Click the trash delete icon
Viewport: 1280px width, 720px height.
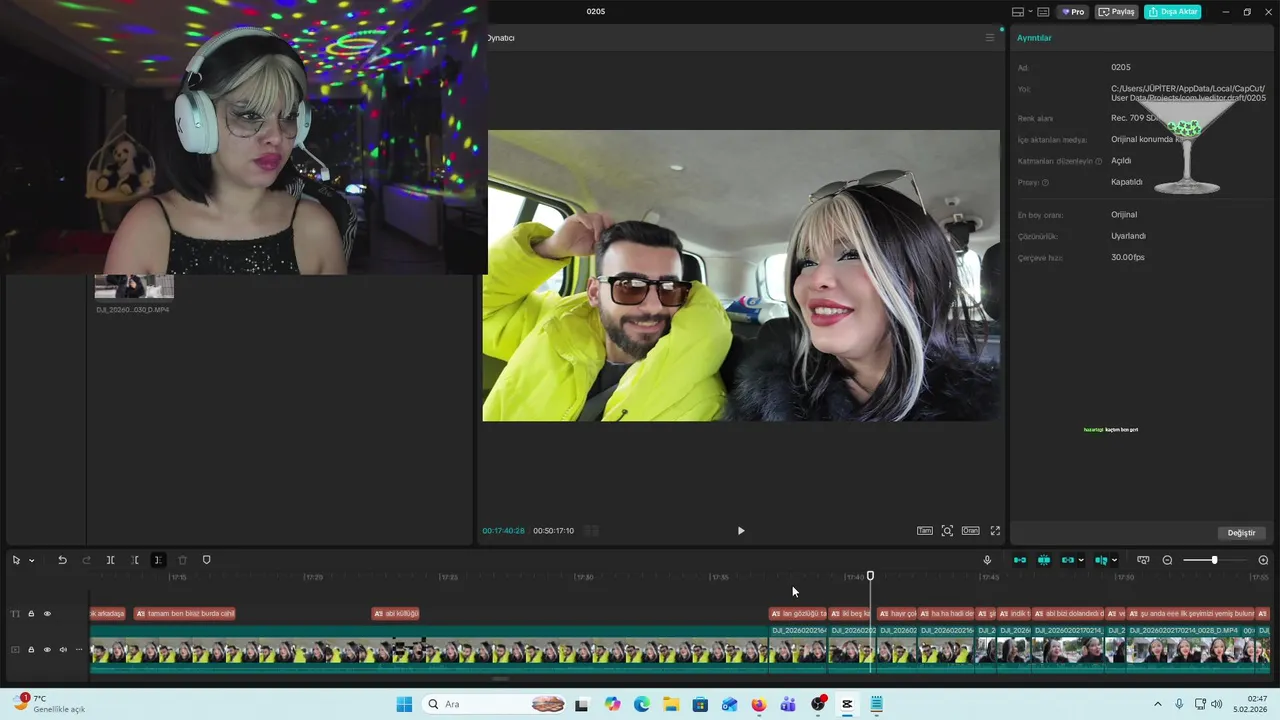point(182,560)
